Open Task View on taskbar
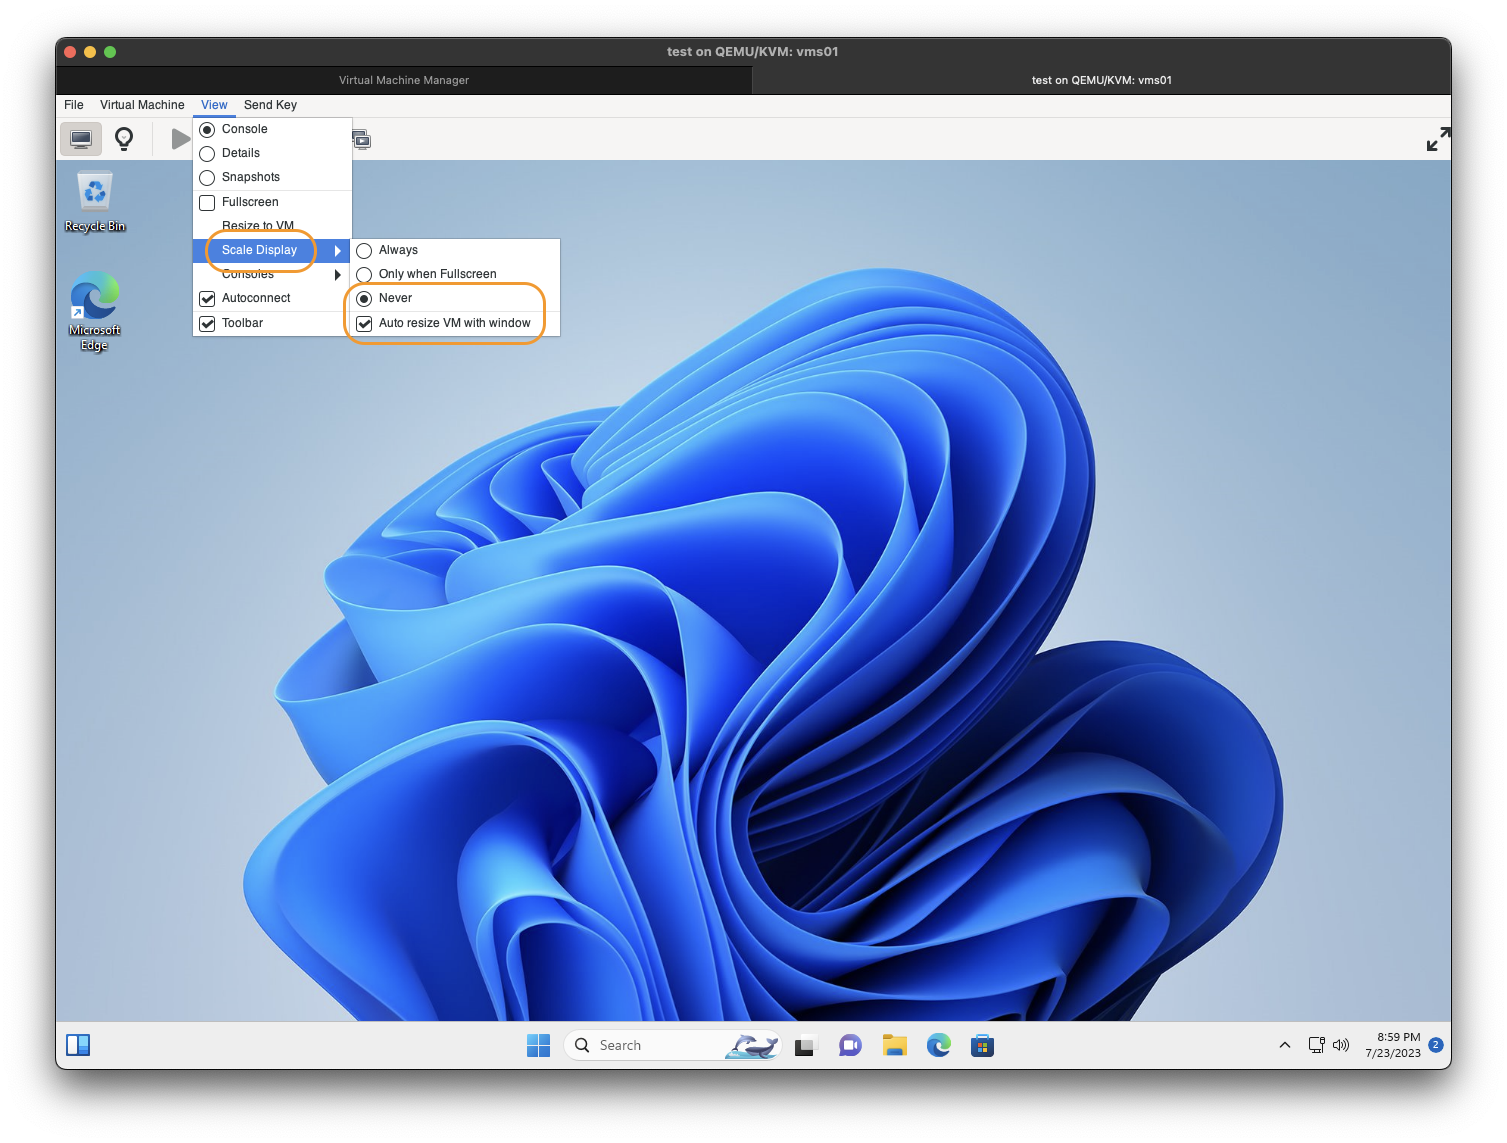 [806, 1045]
